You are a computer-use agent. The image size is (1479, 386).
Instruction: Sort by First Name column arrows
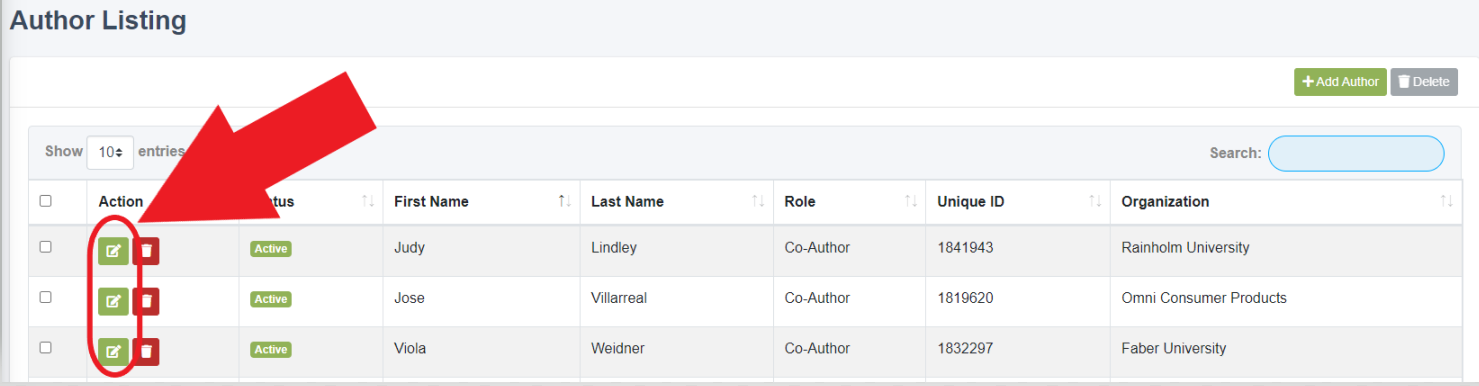pyautogui.click(x=565, y=202)
